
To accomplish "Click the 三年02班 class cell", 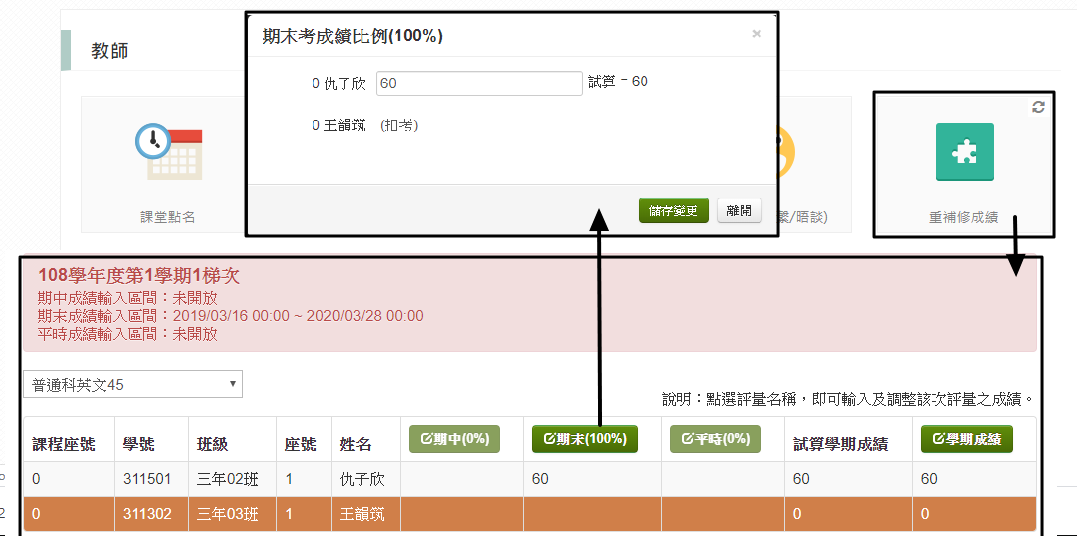I will pos(232,479).
